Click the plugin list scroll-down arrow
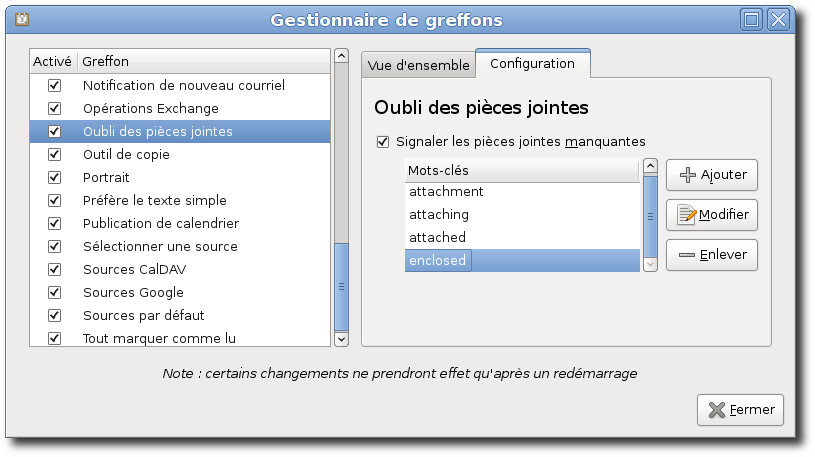The height and width of the screenshot is (457, 815). pyautogui.click(x=341, y=339)
